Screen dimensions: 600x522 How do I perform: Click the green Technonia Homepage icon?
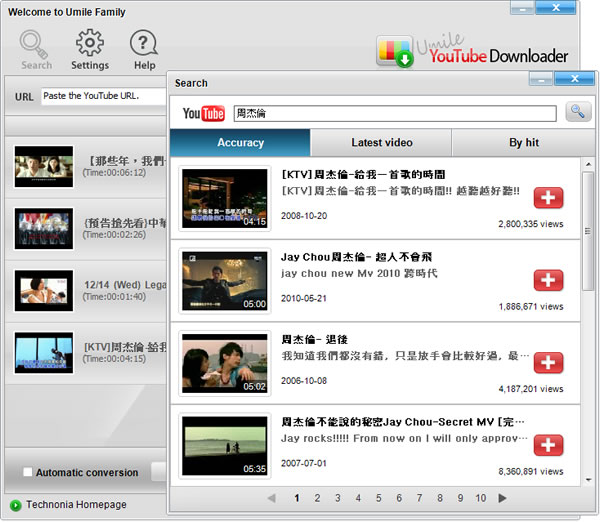click(x=15, y=505)
